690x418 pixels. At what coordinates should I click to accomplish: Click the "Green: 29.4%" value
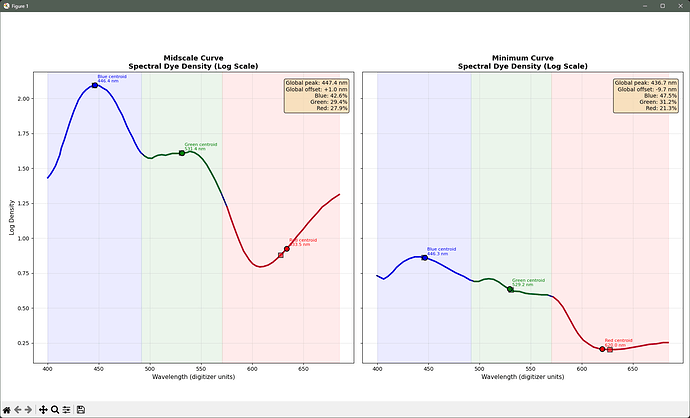329,102
